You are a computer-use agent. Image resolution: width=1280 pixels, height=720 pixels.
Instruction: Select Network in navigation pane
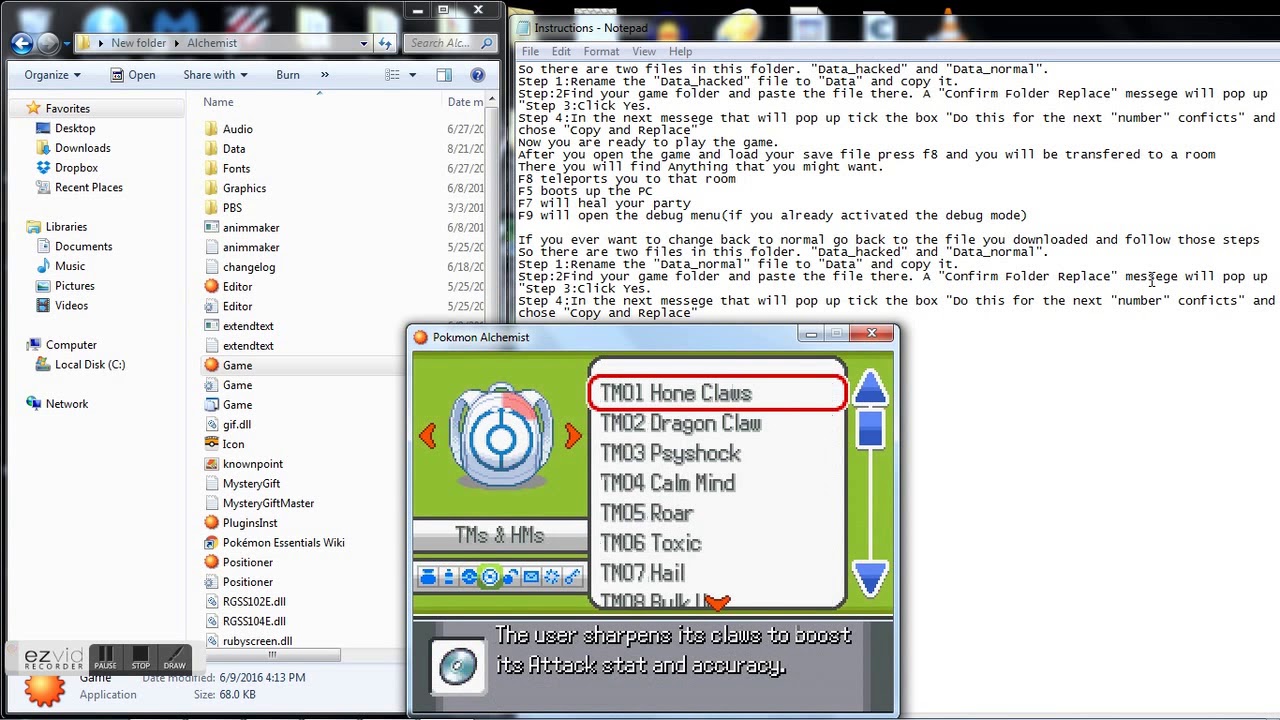click(x=67, y=404)
